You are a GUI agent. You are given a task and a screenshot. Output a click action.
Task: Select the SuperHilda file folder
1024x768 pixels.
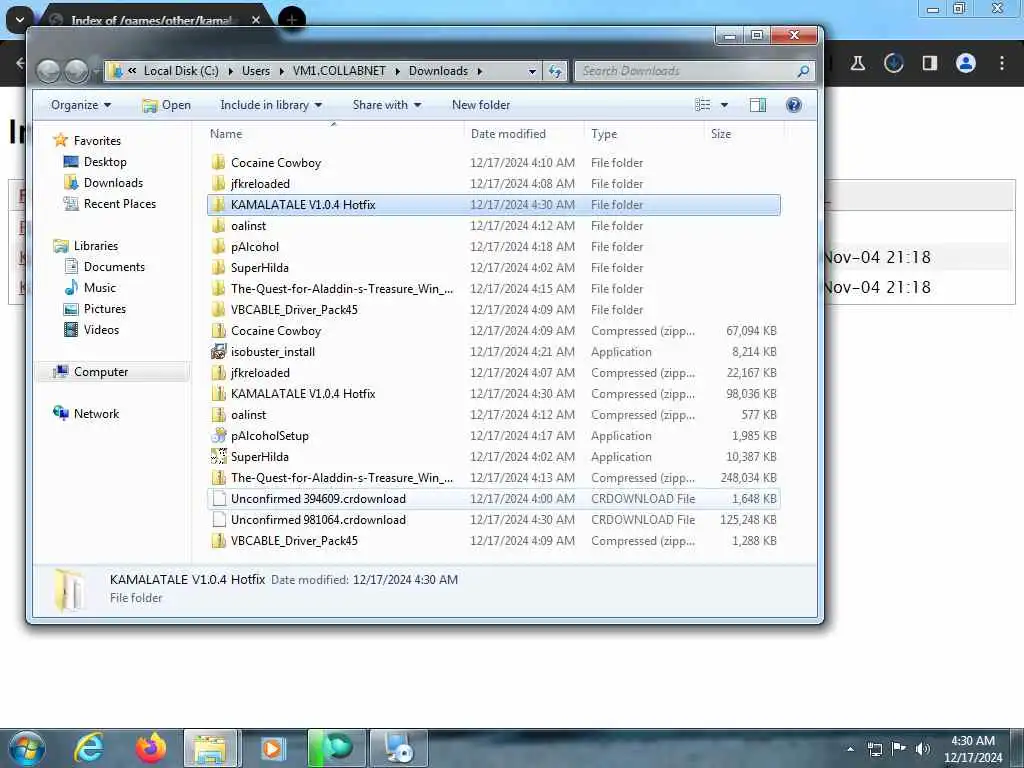(494, 268)
